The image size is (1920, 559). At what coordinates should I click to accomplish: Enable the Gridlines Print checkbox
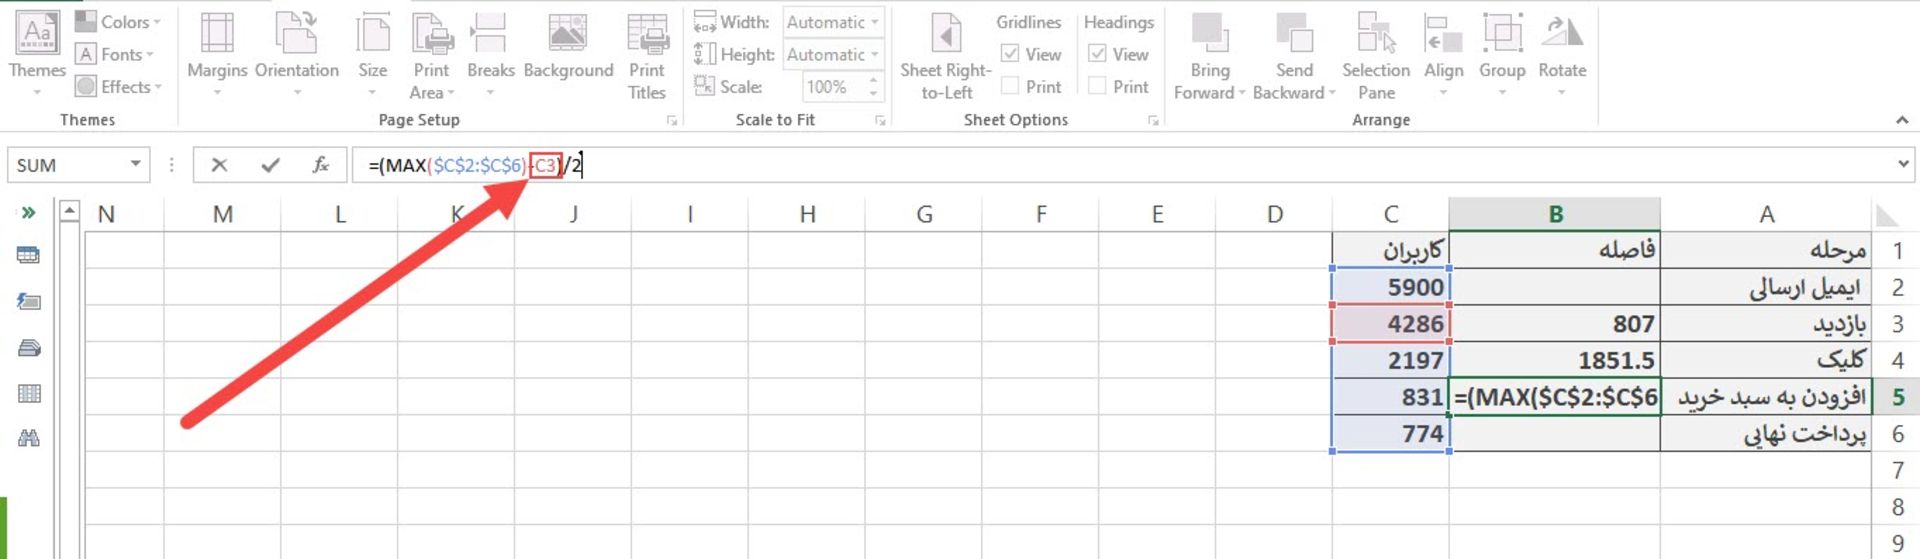[x=1010, y=86]
